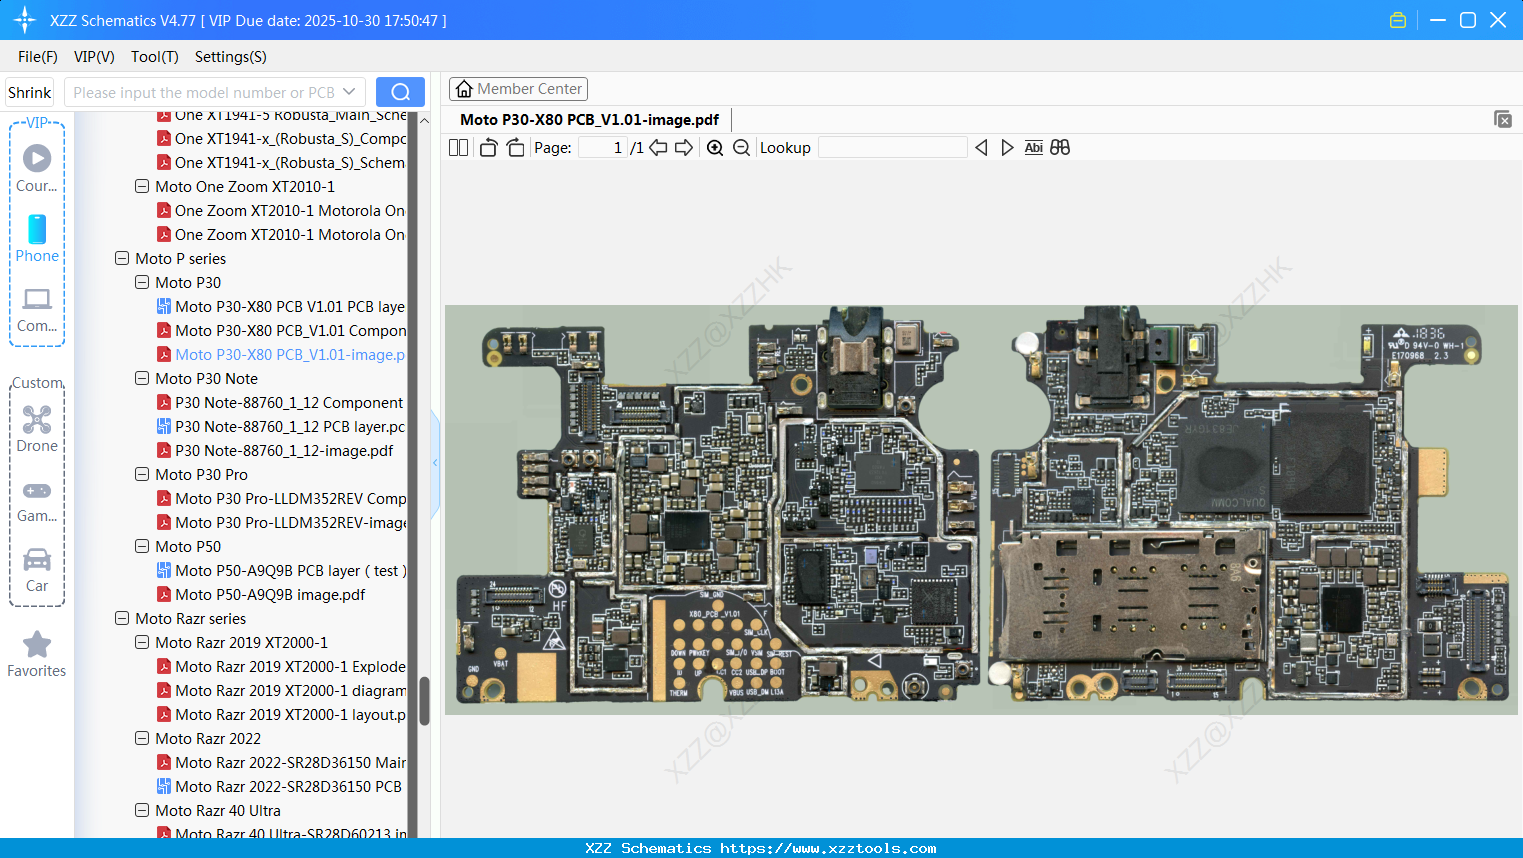
Task: Click the binoculars find icon
Action: click(x=1060, y=148)
